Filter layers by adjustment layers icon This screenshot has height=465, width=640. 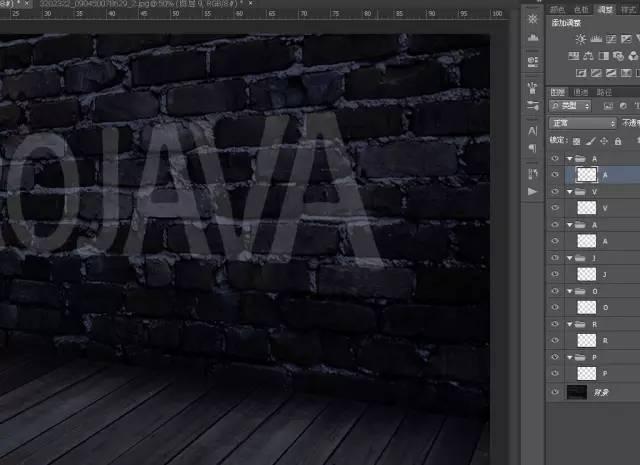pyautogui.click(x=623, y=106)
